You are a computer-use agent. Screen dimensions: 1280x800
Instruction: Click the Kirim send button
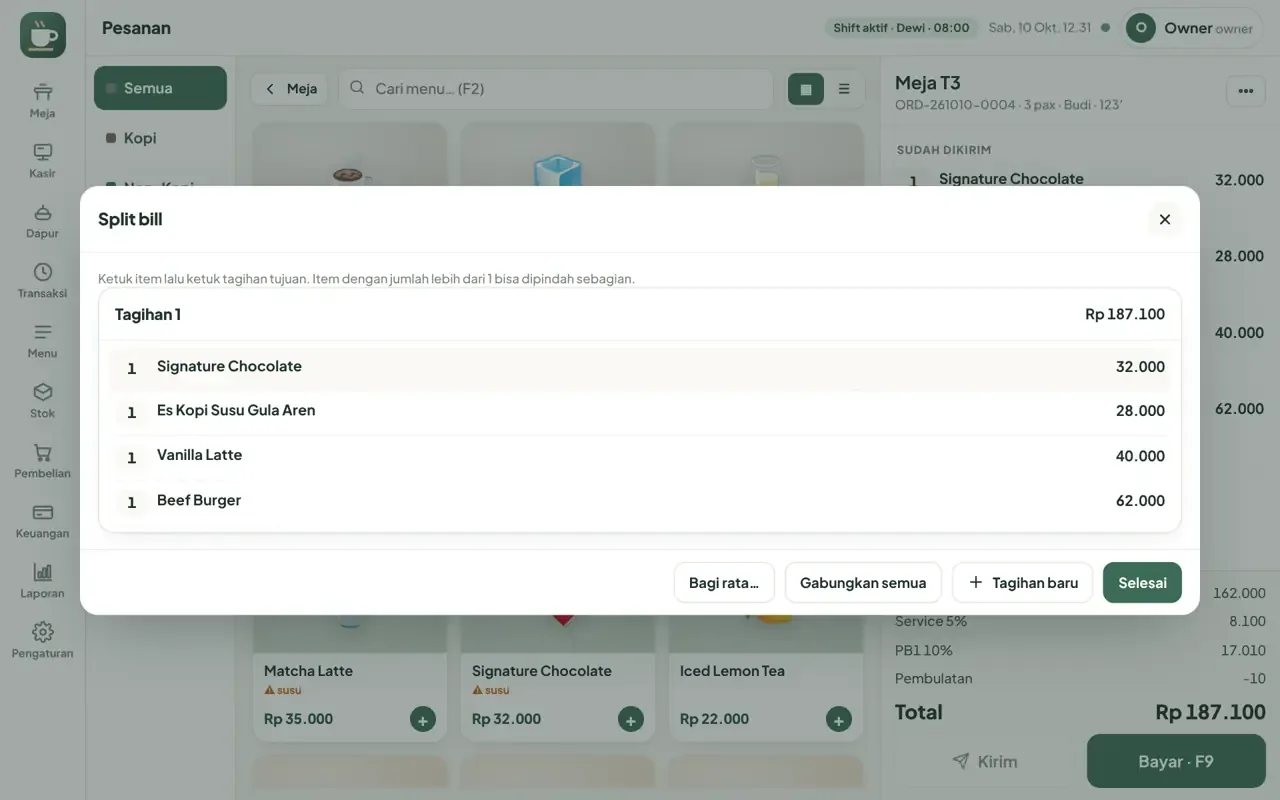[984, 762]
